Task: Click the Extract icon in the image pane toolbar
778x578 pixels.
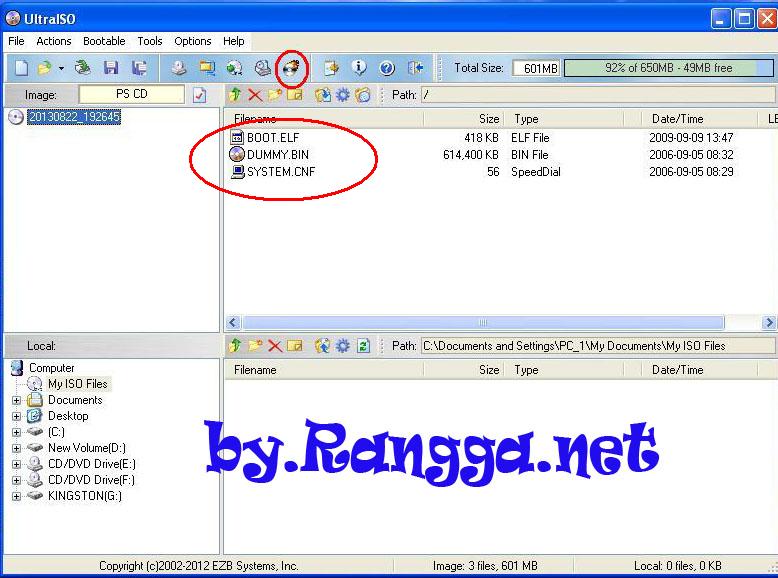Action: tap(323, 94)
